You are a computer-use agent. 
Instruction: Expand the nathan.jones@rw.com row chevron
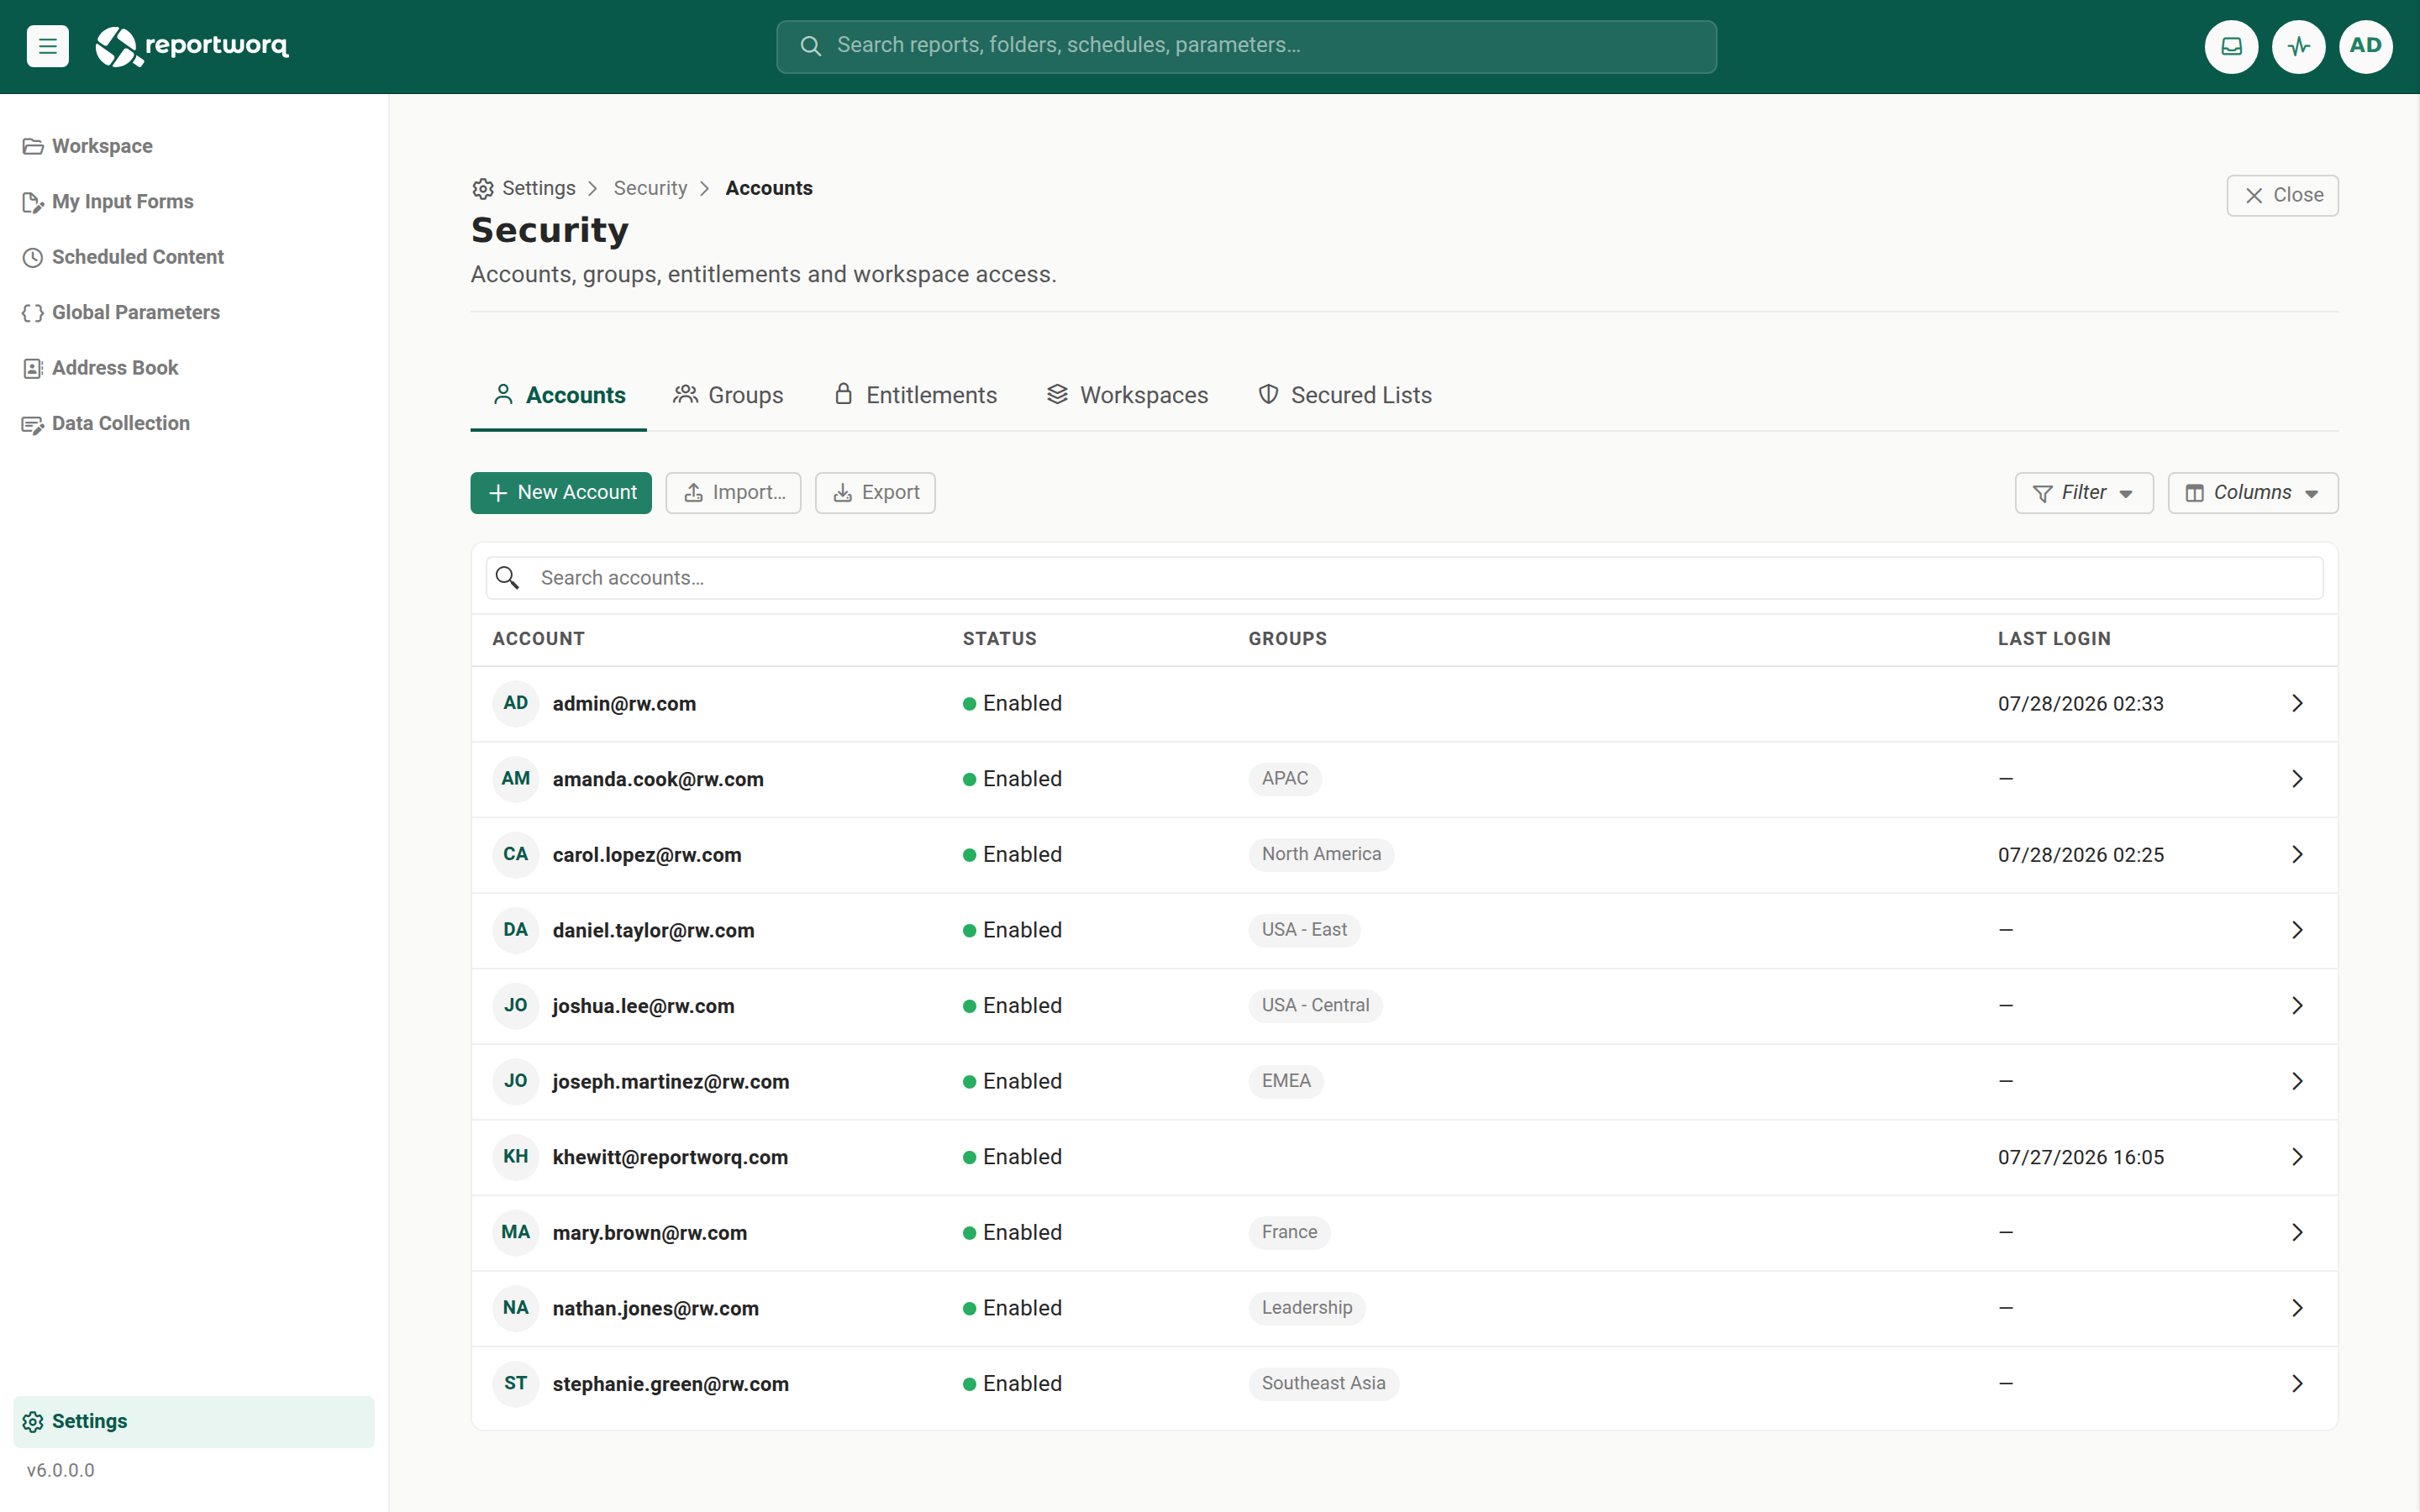(x=2297, y=1308)
